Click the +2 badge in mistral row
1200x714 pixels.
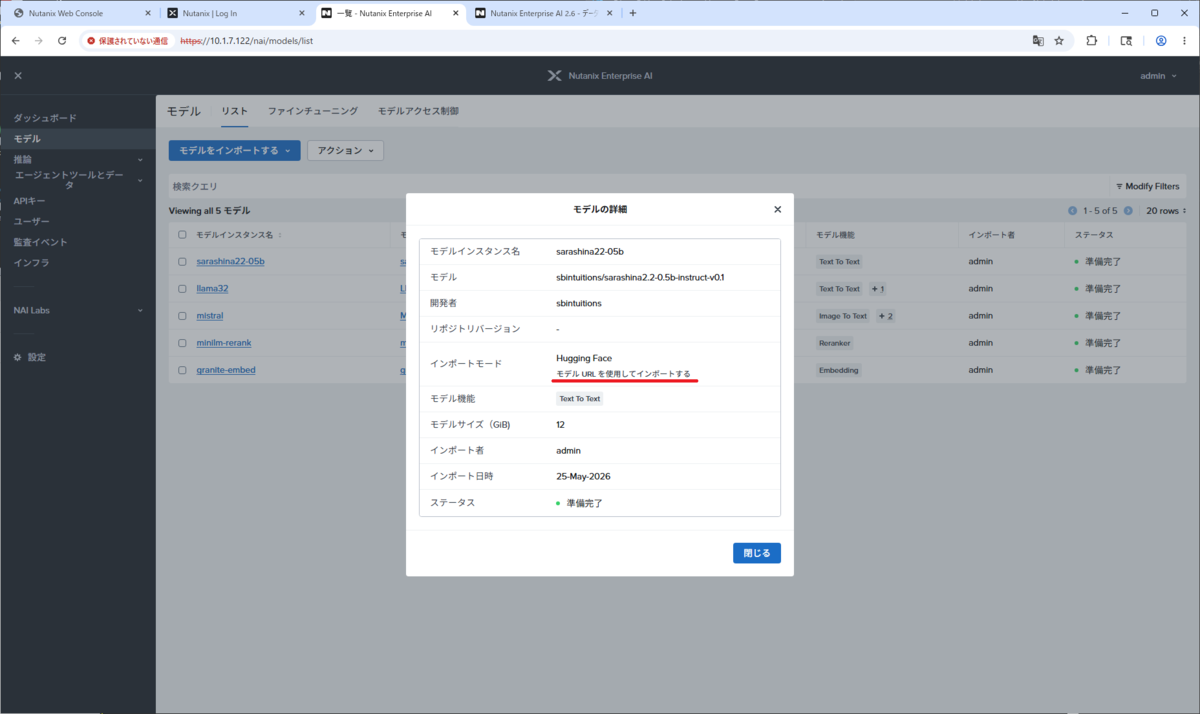[886, 316]
